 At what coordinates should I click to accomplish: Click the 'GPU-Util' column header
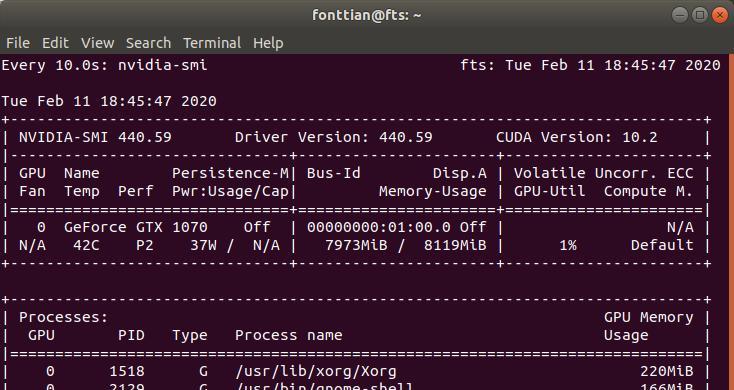[550, 191]
